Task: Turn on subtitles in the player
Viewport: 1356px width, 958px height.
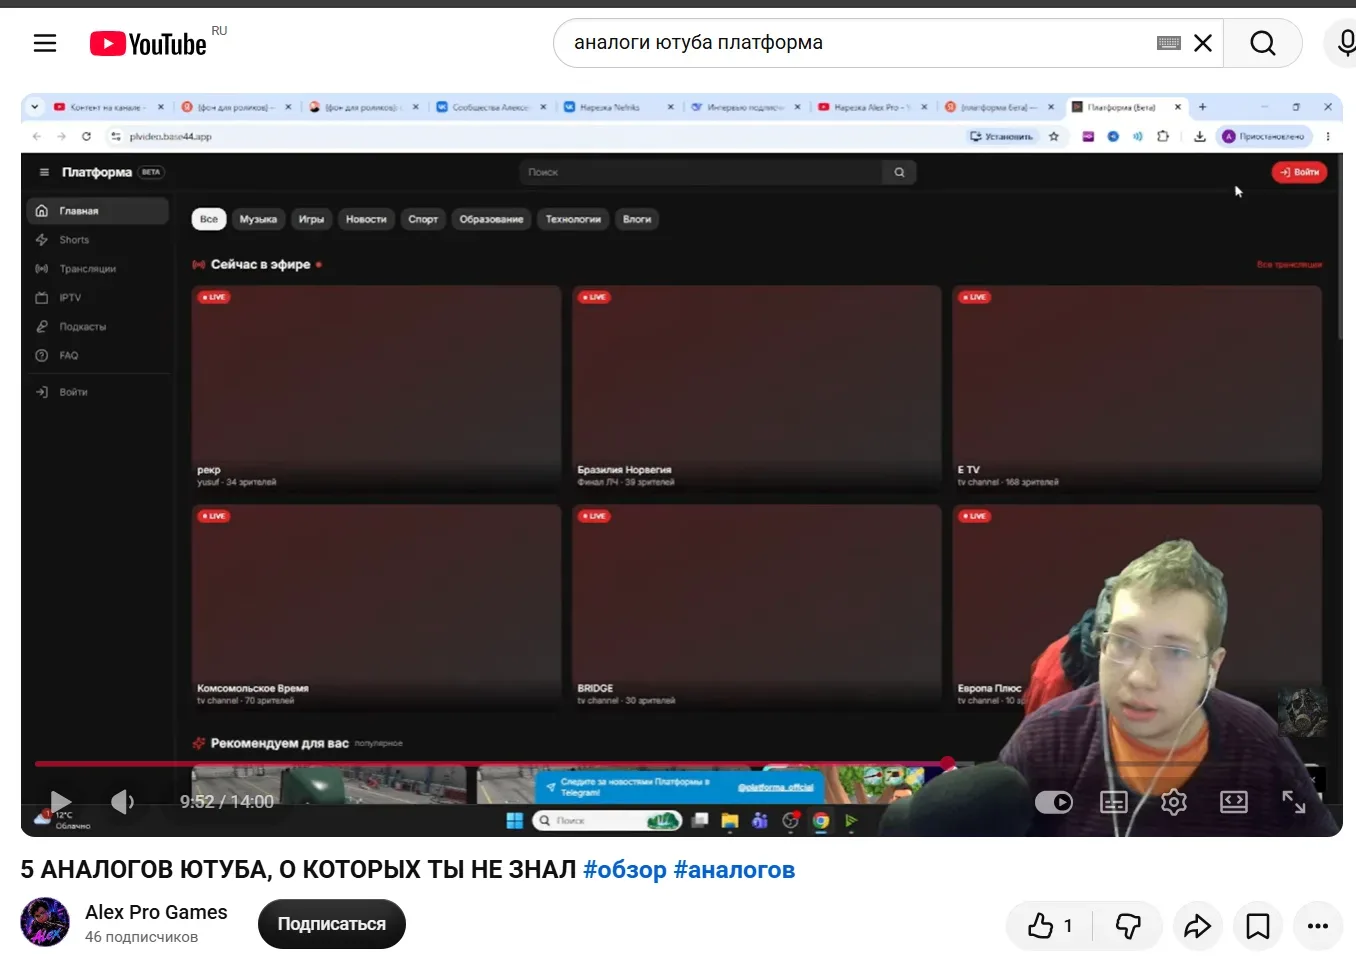Action: click(x=1114, y=802)
